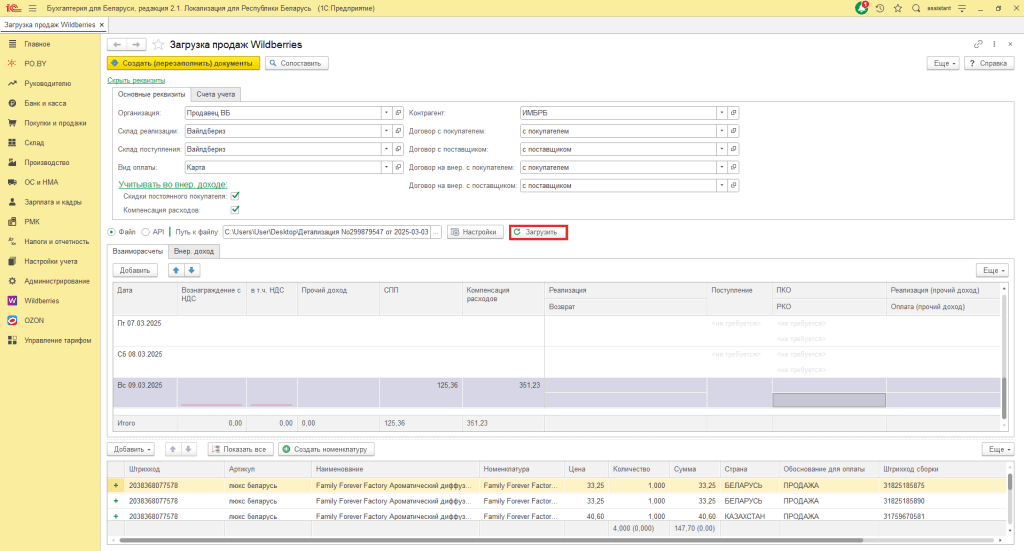Move row up with blue arrow

176,270
